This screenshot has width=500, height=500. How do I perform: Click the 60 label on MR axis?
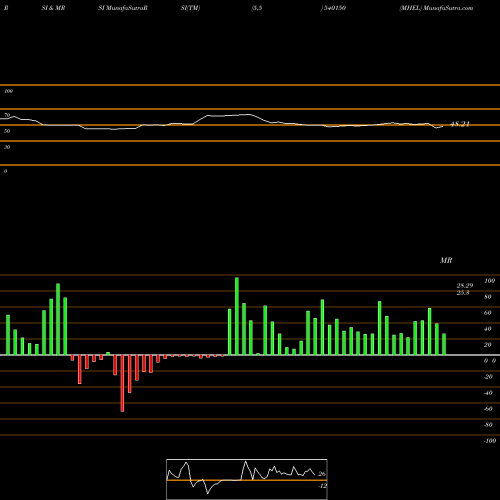[x=488, y=313]
